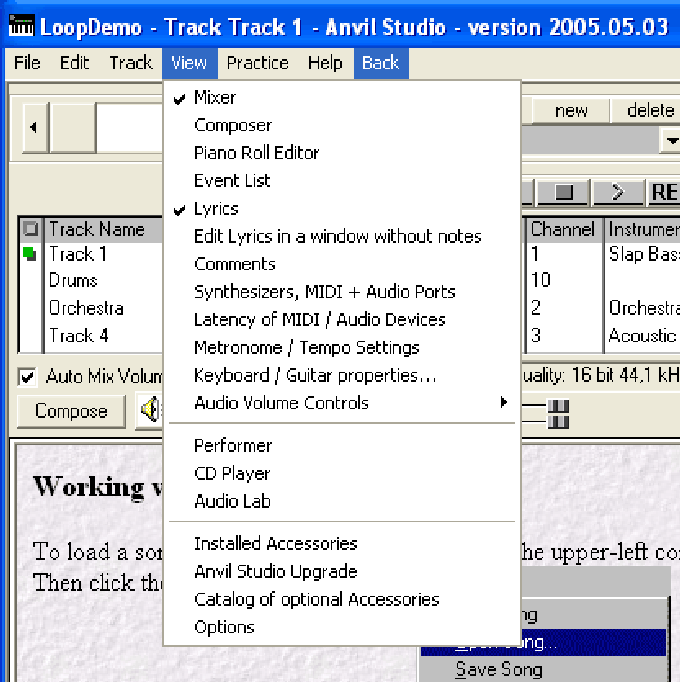Click the upper volume slider handle

(x=558, y=405)
